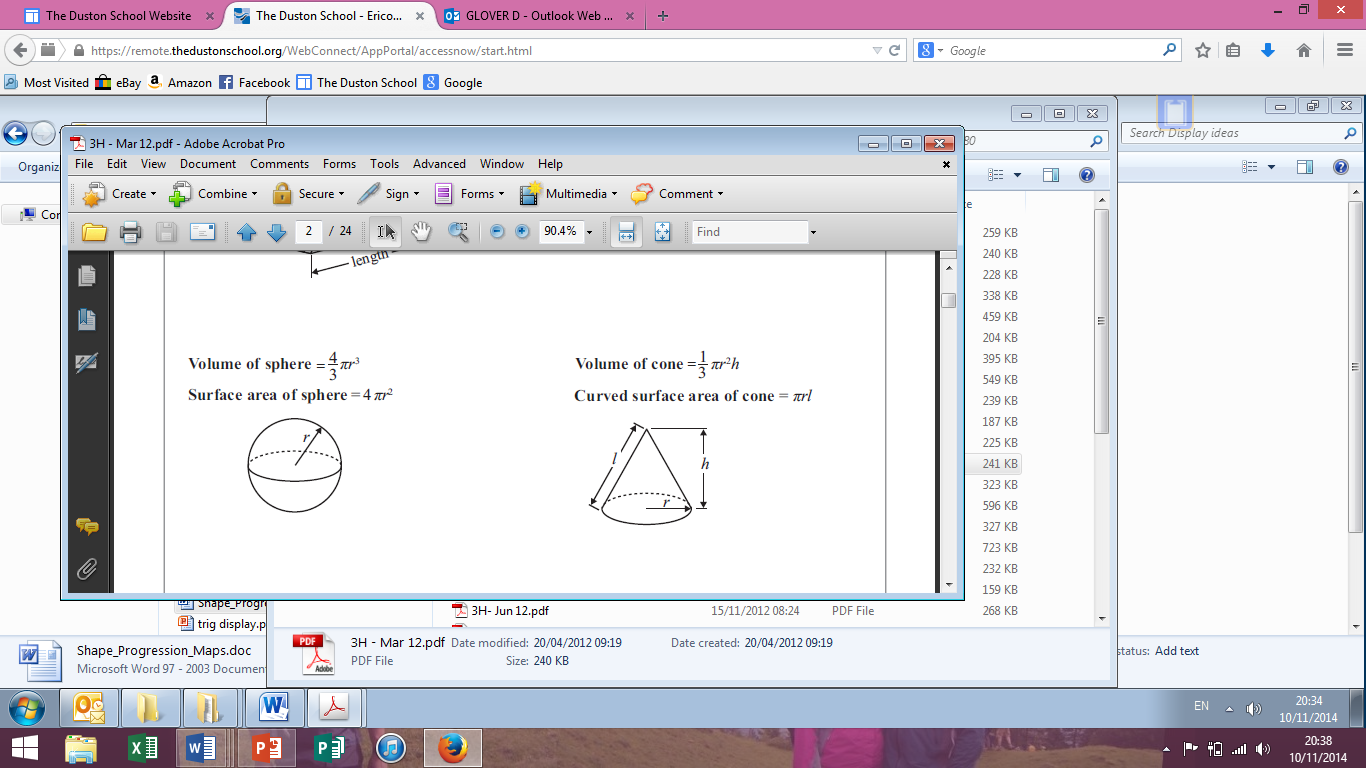This screenshot has width=1366, height=768.
Task: Open the Combine dropdown menu
Action: [214, 194]
